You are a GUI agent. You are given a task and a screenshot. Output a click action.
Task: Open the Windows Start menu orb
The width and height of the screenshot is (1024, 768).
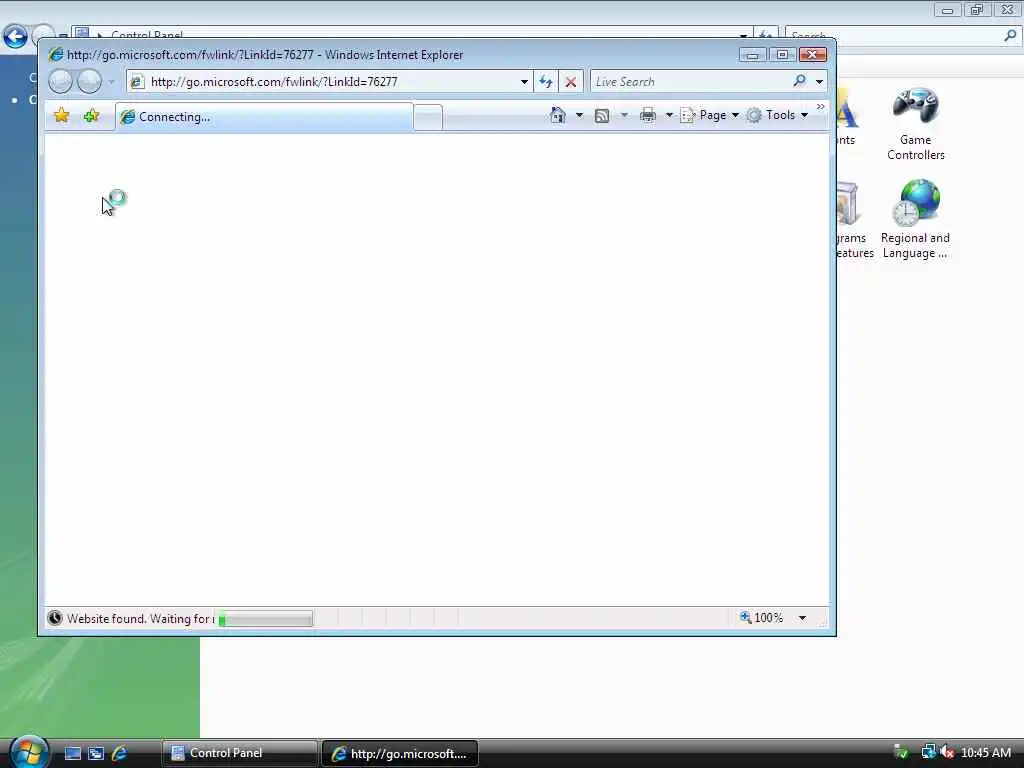pyautogui.click(x=28, y=753)
